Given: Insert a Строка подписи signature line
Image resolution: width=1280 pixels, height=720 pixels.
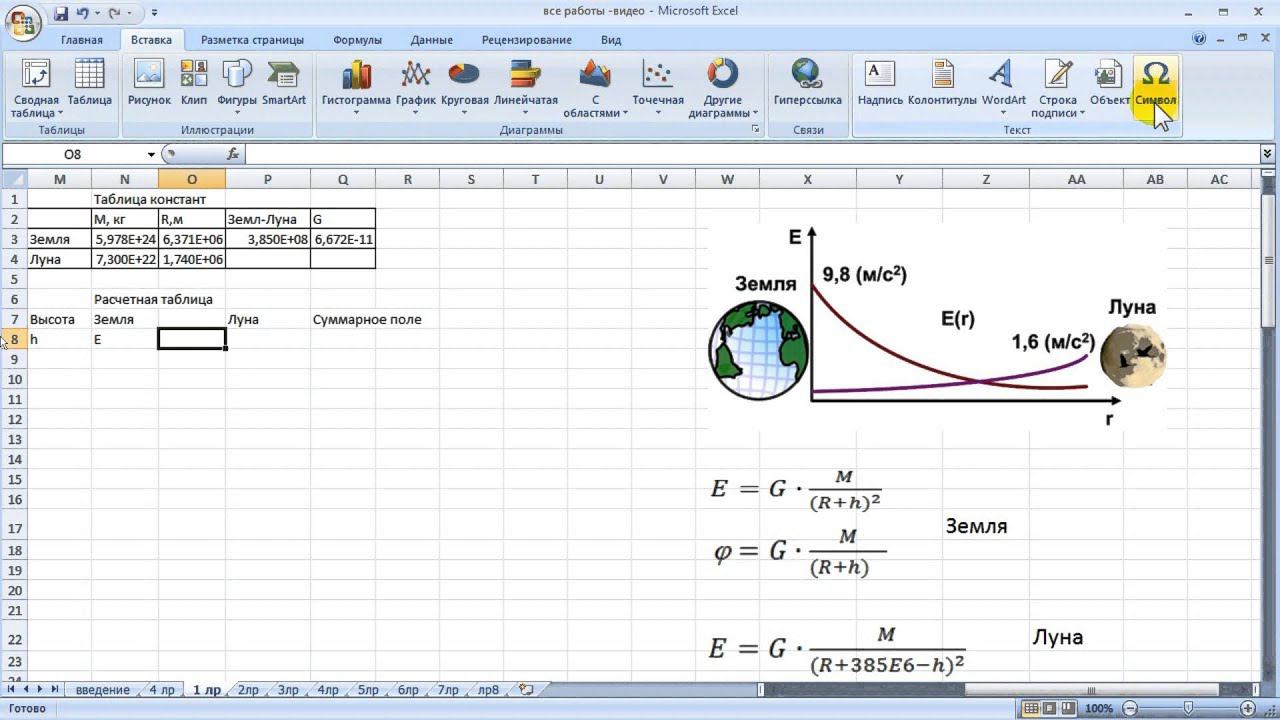Looking at the screenshot, I should coord(1058,89).
